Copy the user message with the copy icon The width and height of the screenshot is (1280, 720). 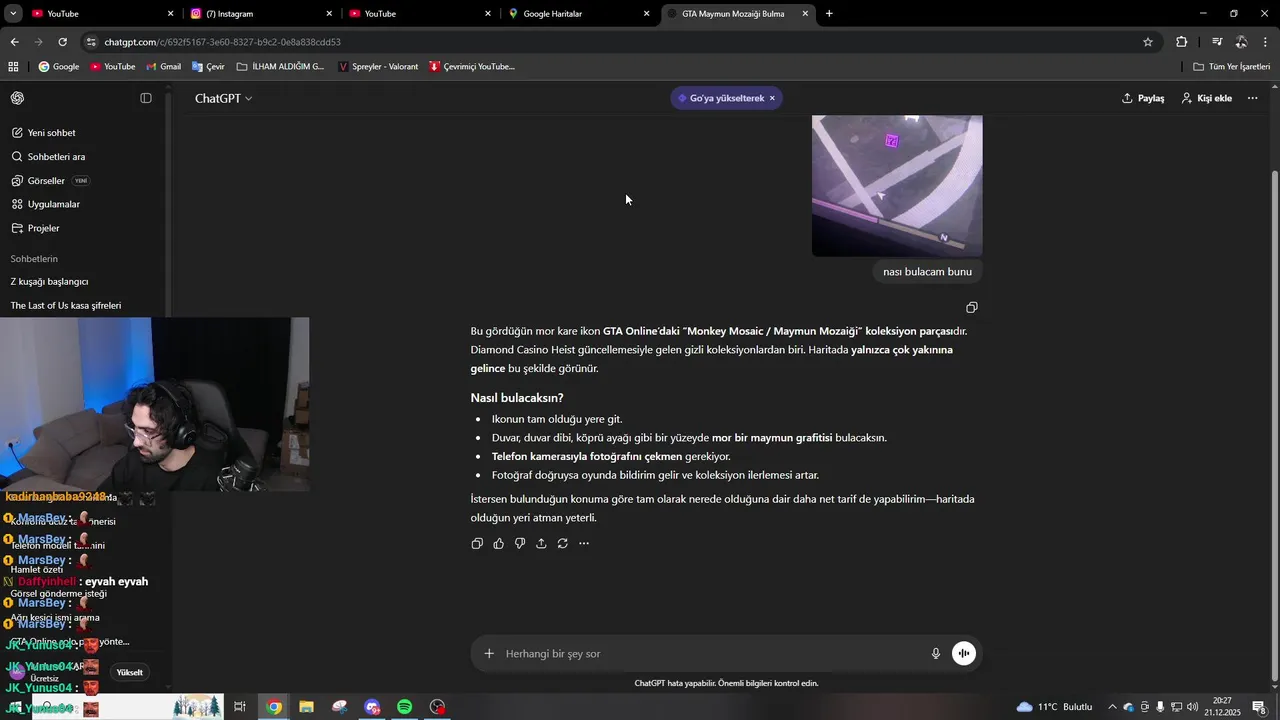[x=972, y=307]
